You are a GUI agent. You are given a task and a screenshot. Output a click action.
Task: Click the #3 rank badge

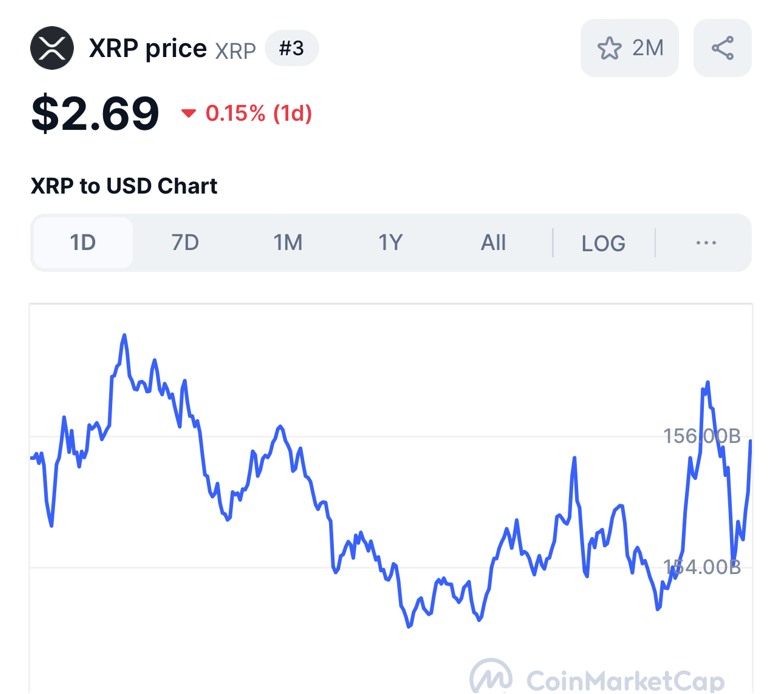click(x=291, y=48)
